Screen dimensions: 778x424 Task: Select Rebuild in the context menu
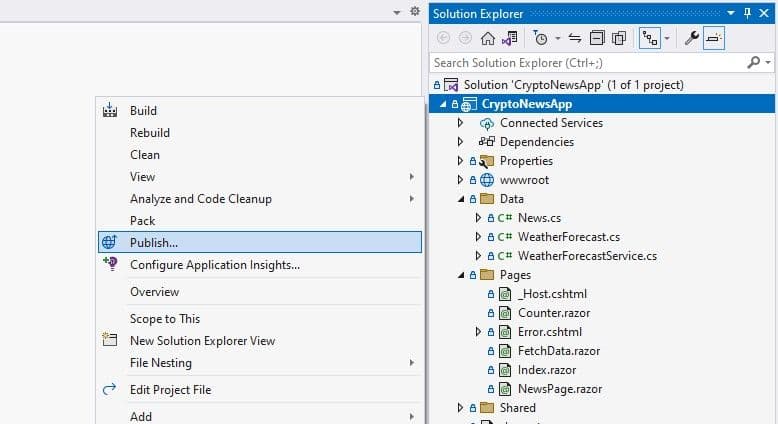click(x=150, y=133)
